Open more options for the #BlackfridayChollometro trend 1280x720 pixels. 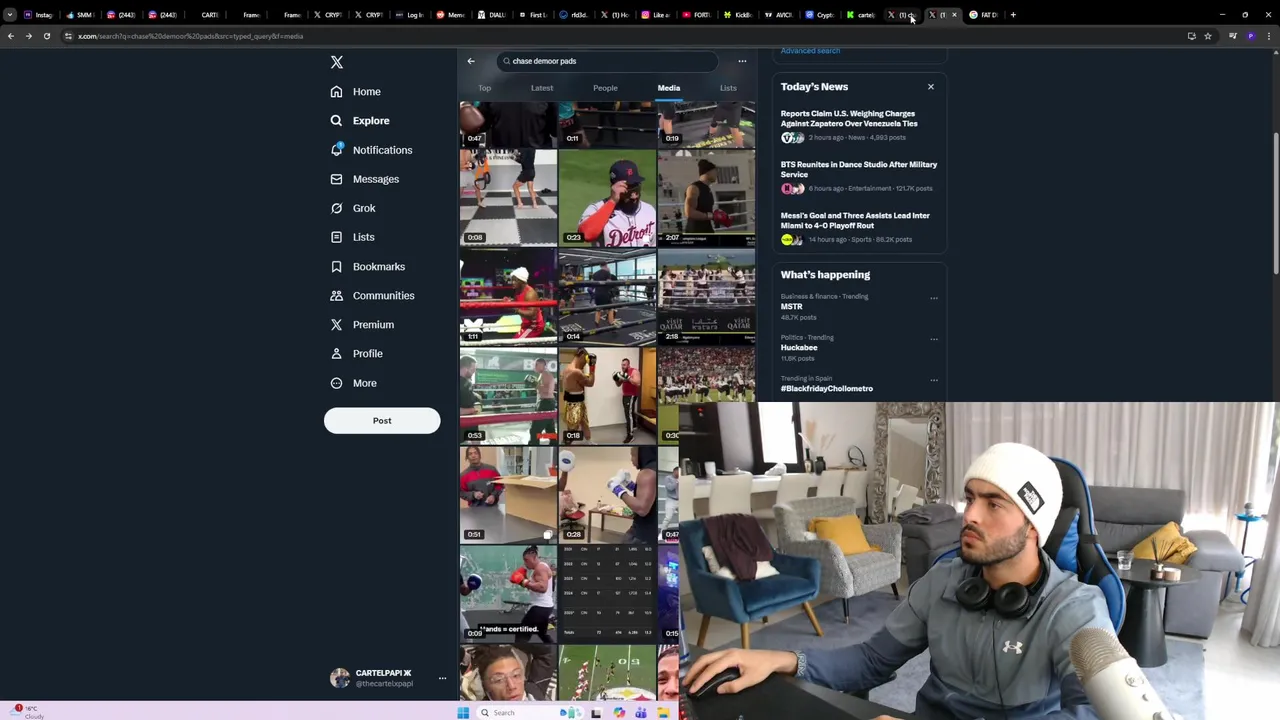click(934, 380)
